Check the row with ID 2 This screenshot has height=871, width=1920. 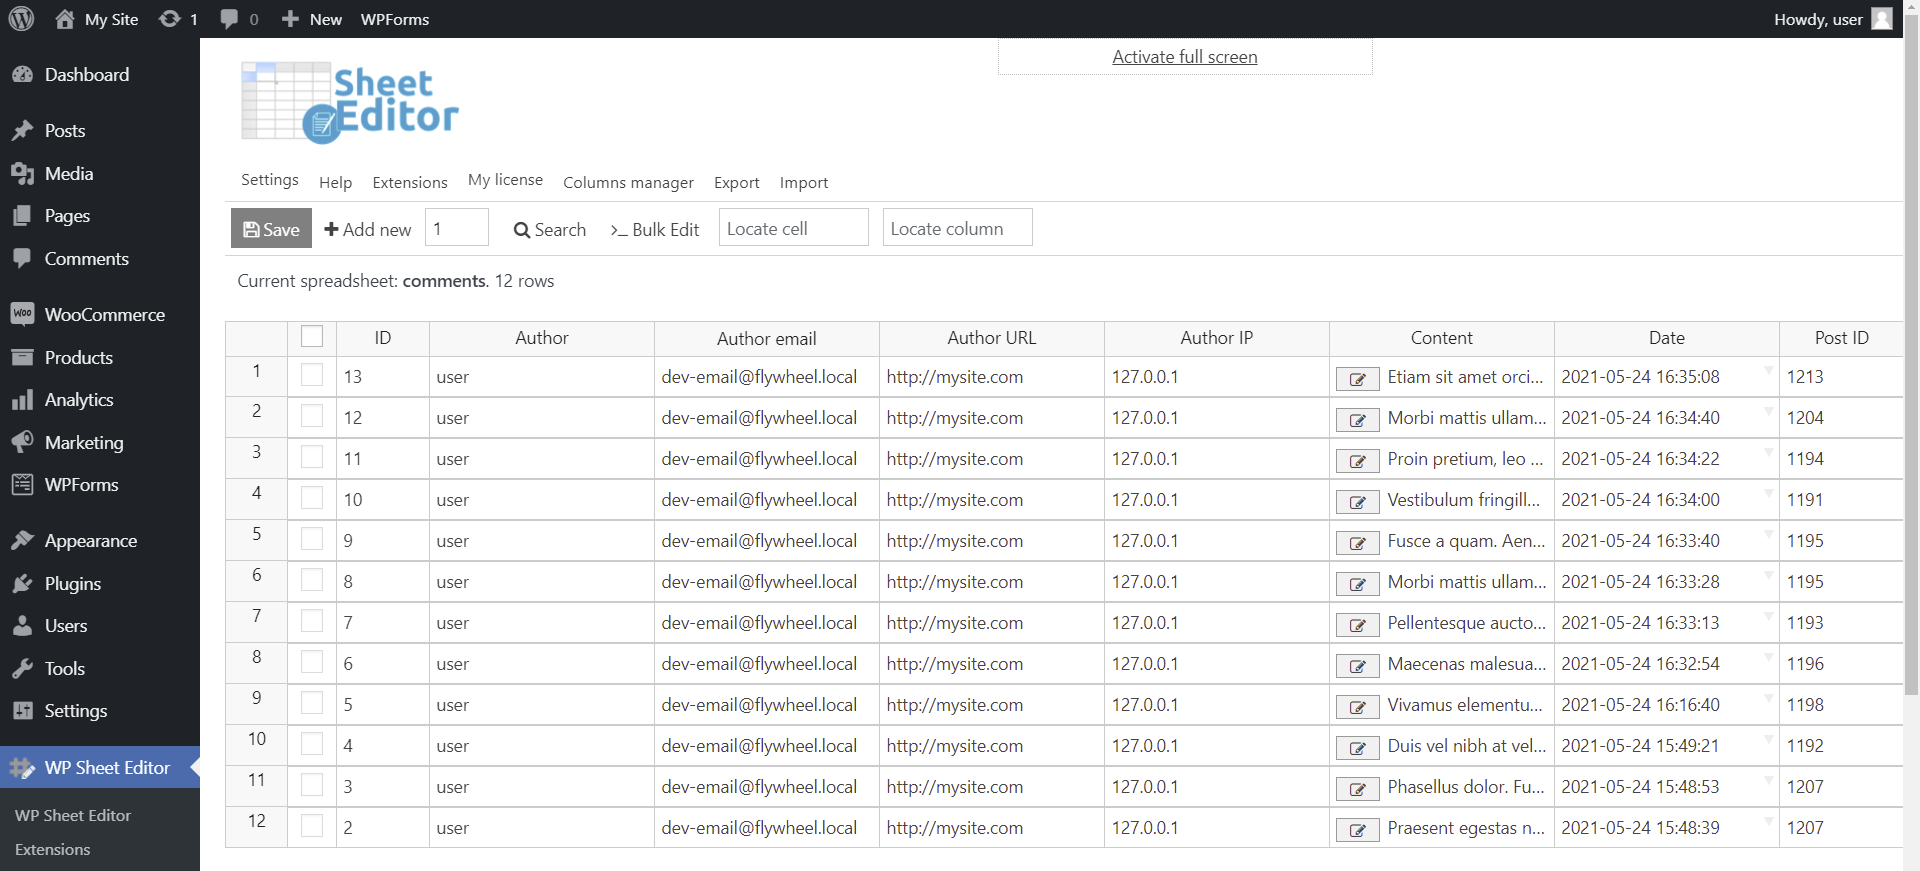(x=312, y=826)
